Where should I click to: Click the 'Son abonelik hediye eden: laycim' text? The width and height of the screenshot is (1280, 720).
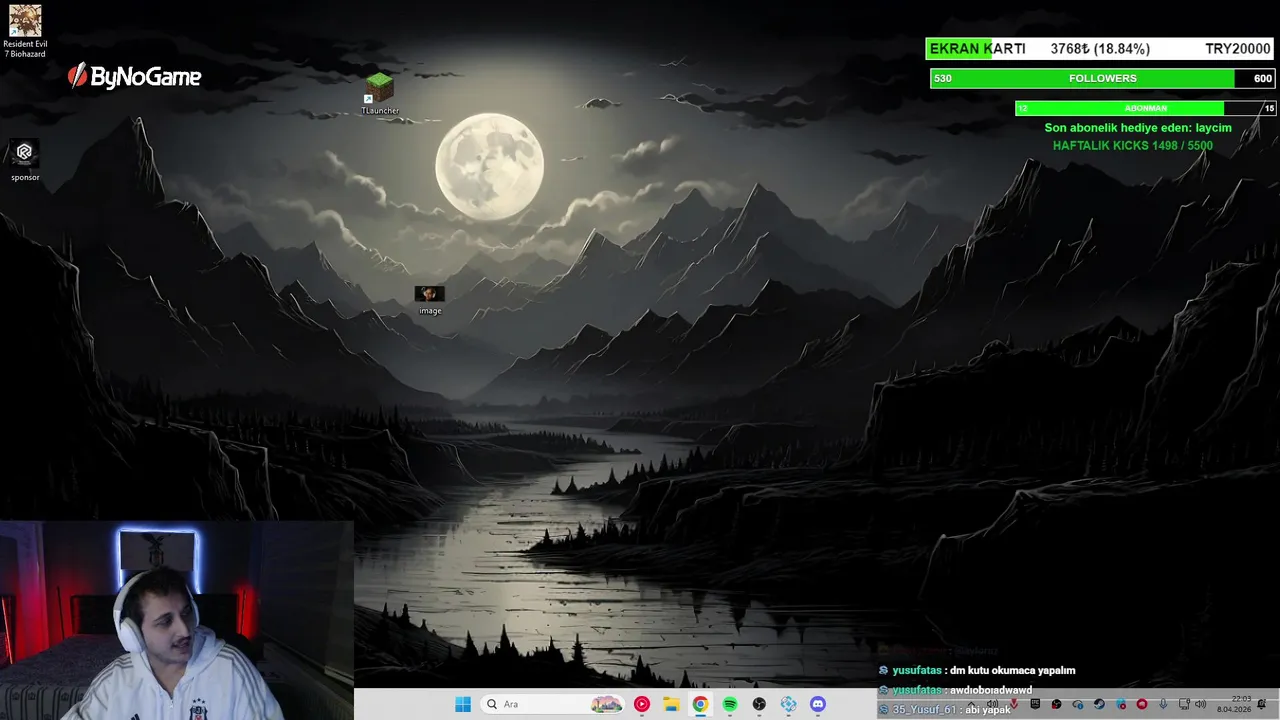1138,128
